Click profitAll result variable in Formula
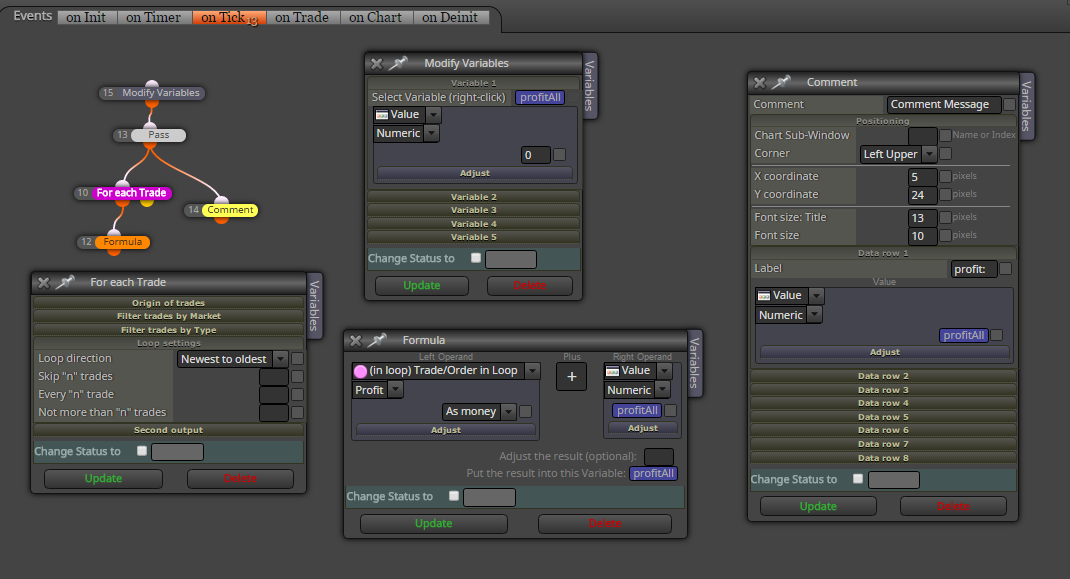This screenshot has width=1070, height=579. tap(653, 473)
